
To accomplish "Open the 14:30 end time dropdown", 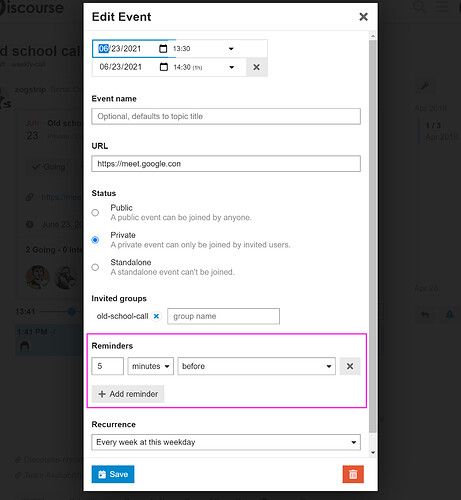I will [204, 67].
